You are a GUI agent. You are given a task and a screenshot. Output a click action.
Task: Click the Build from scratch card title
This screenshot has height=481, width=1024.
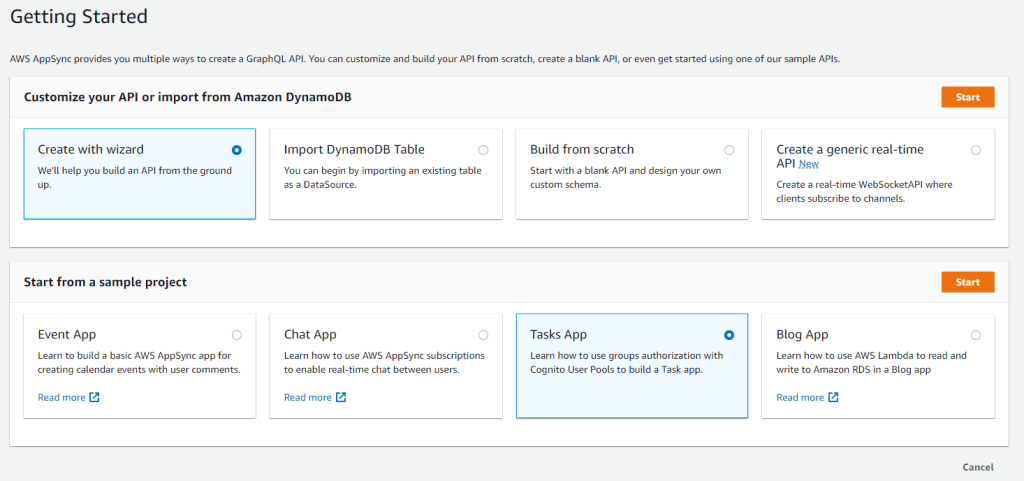coord(582,149)
